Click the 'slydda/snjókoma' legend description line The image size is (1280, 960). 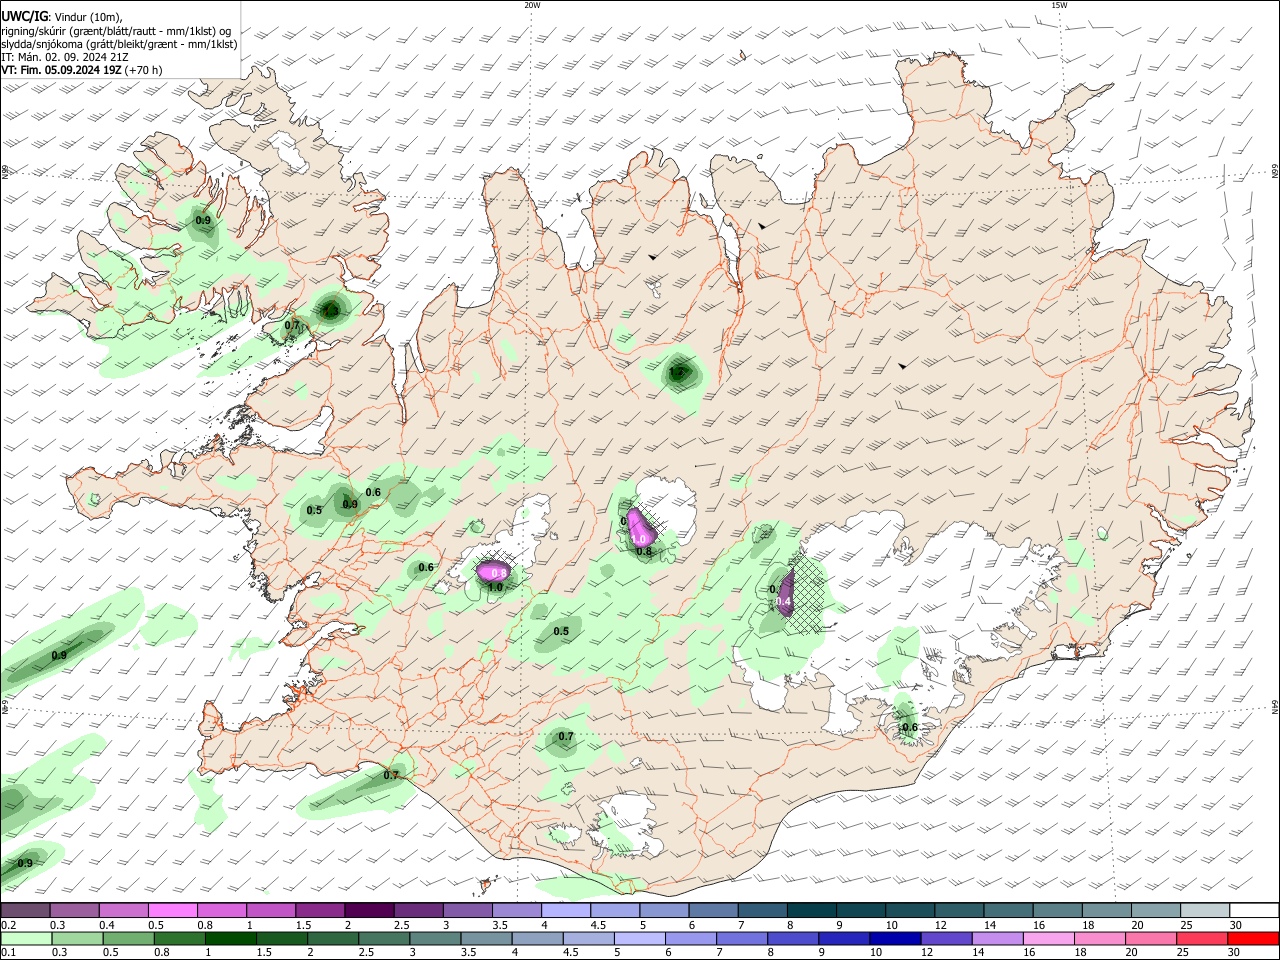(x=119, y=44)
